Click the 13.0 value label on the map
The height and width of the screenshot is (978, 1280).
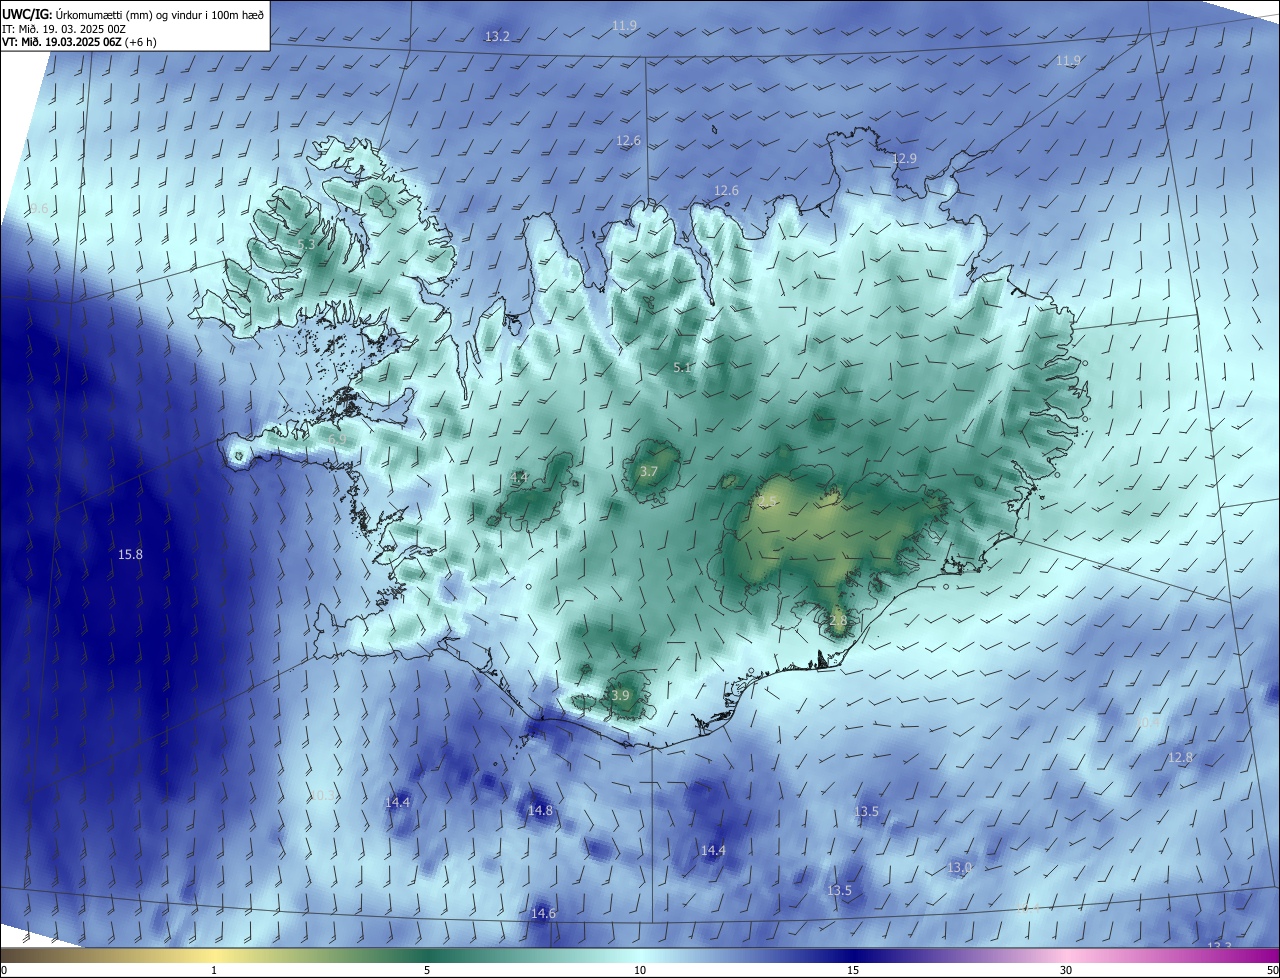point(959,868)
